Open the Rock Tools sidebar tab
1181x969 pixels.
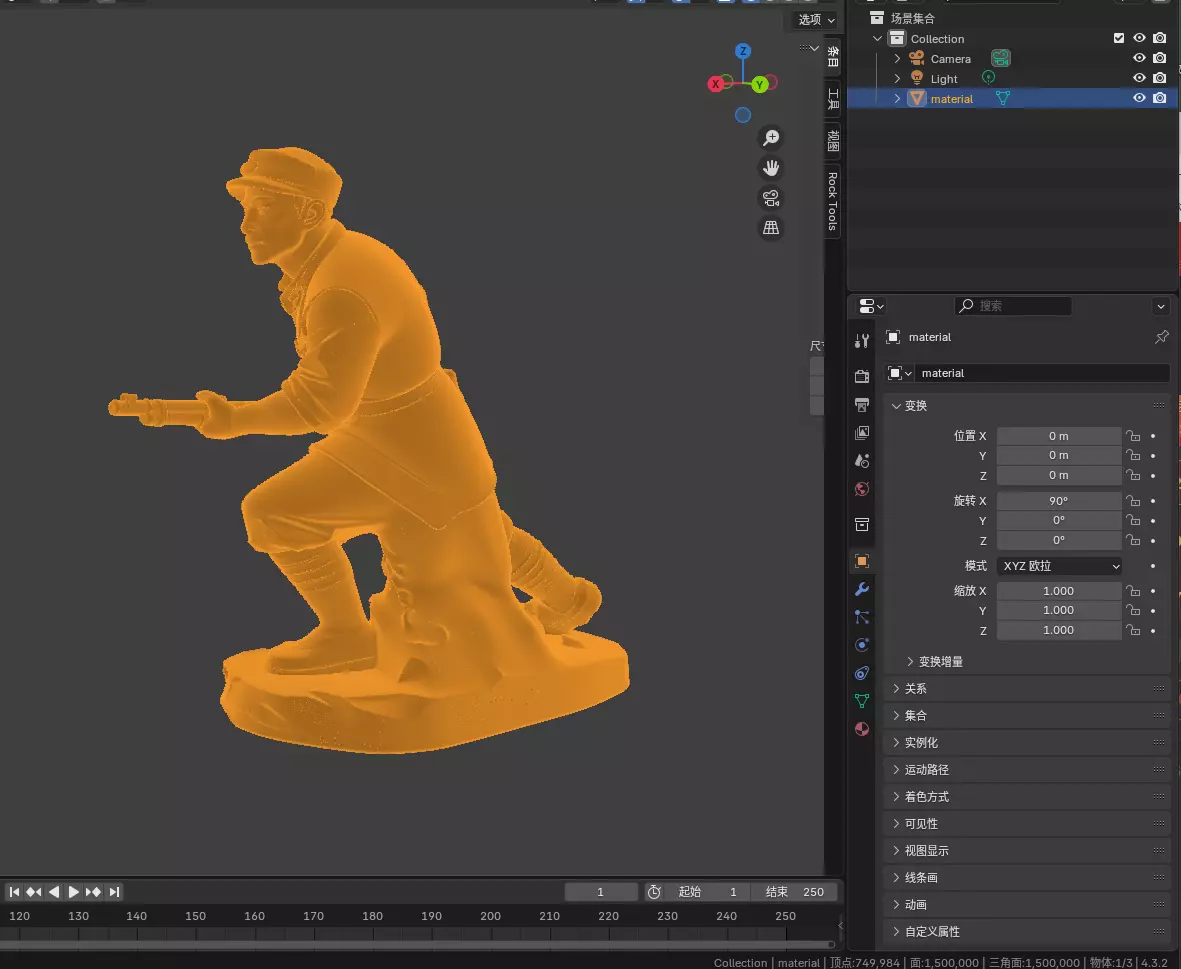833,201
